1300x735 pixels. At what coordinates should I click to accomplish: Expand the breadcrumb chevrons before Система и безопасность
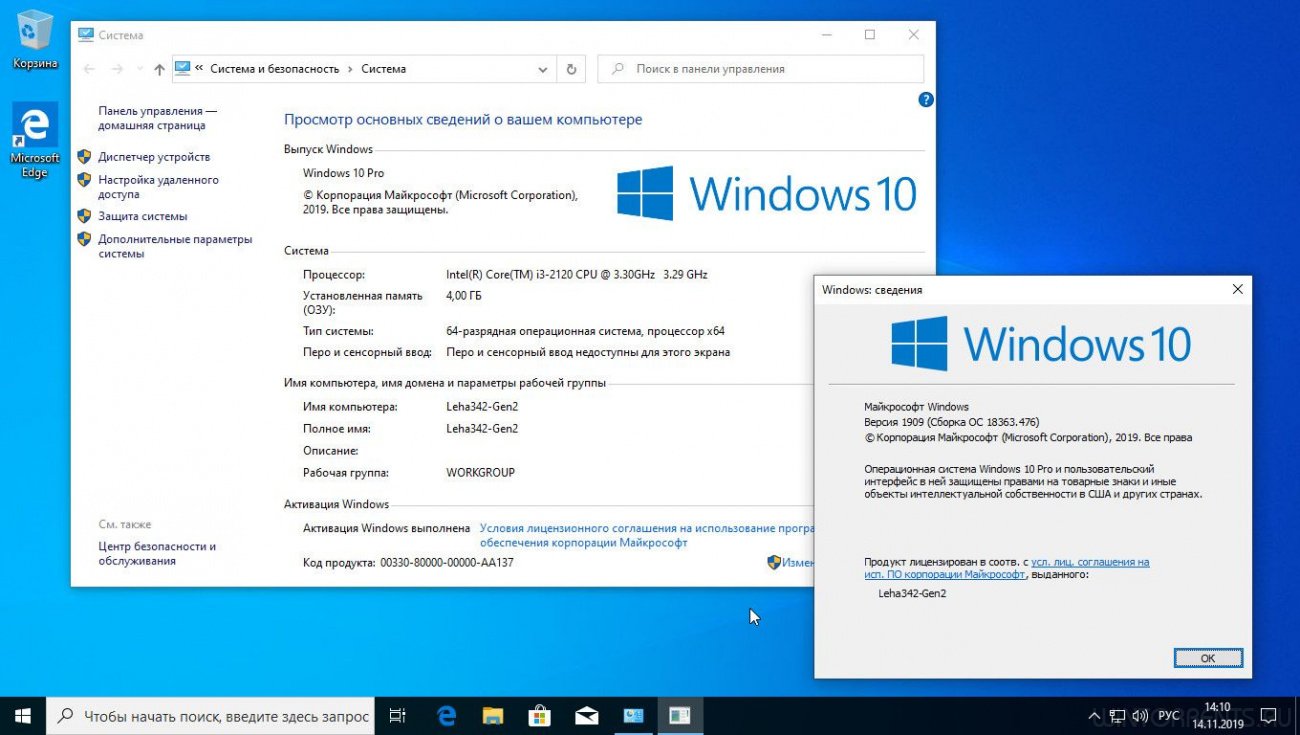[199, 69]
